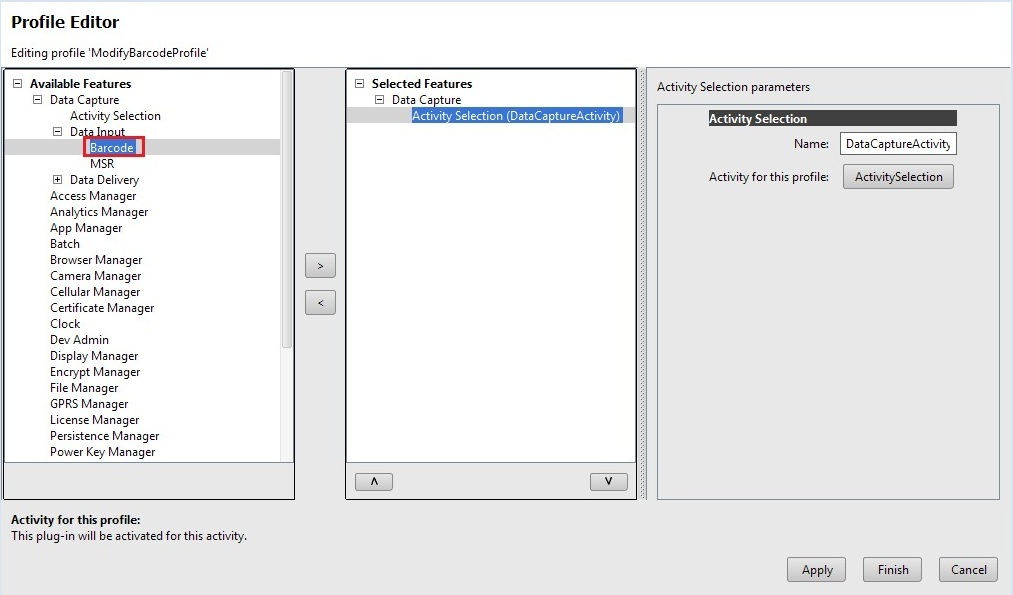Select Power Key Manager feature
This screenshot has width=1013, height=595.
click(102, 452)
